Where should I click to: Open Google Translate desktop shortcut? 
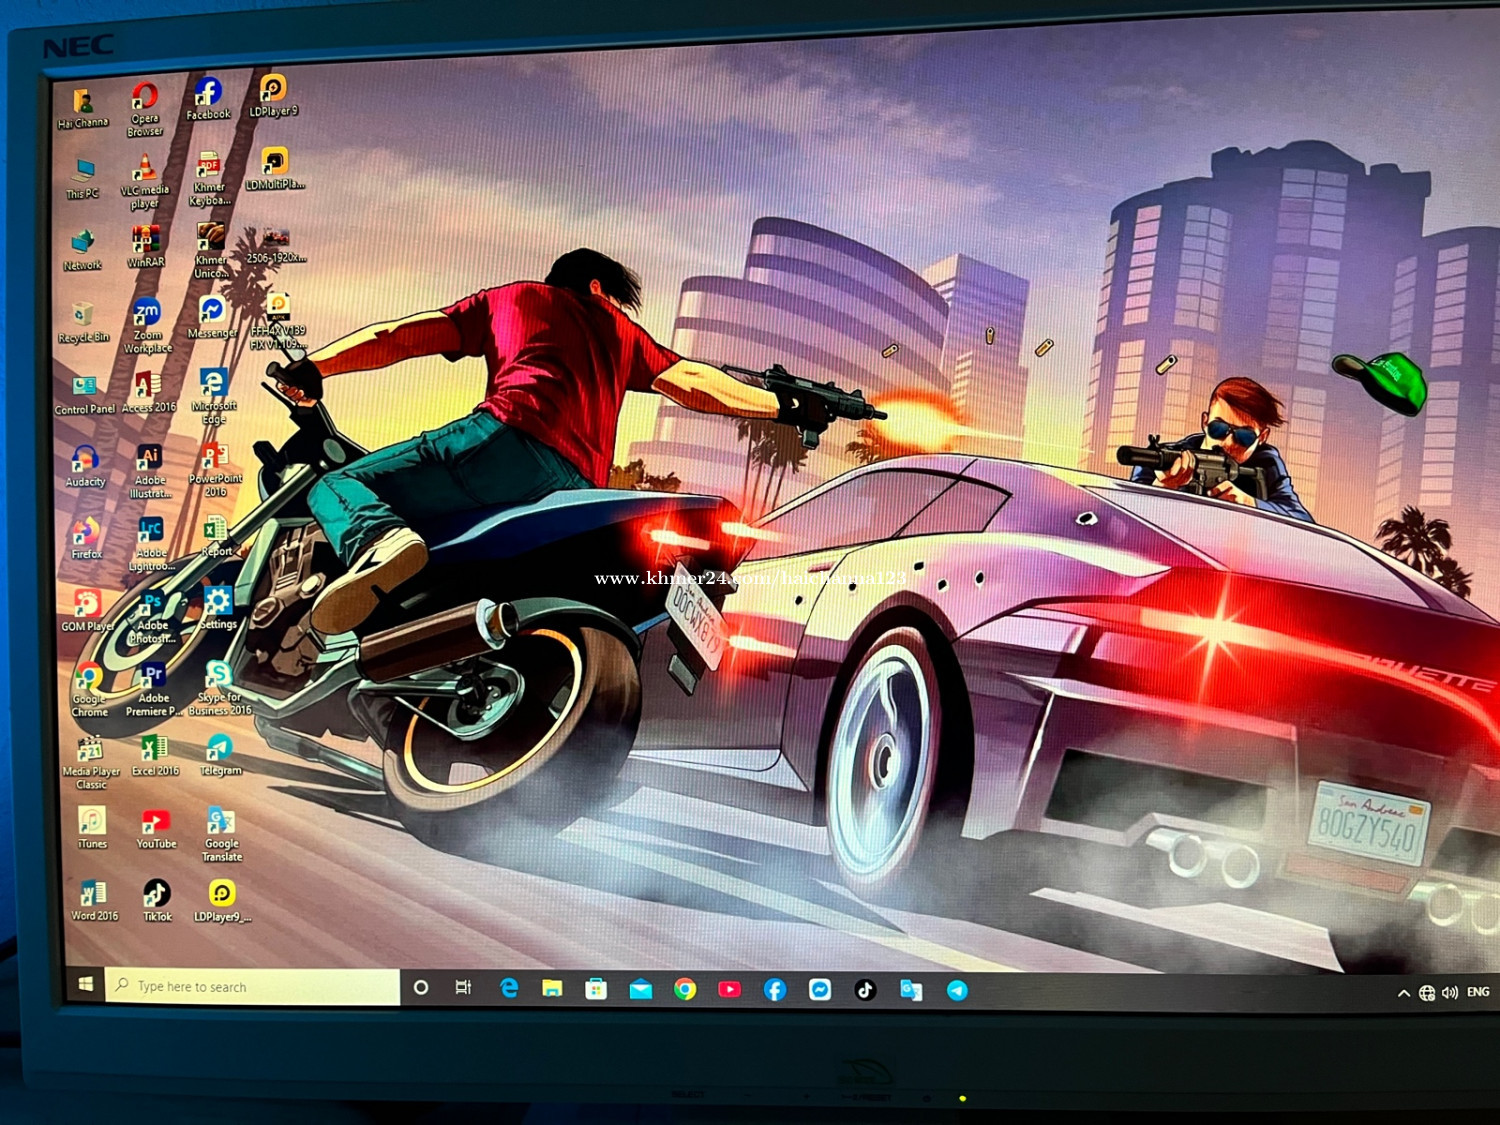coord(221,835)
